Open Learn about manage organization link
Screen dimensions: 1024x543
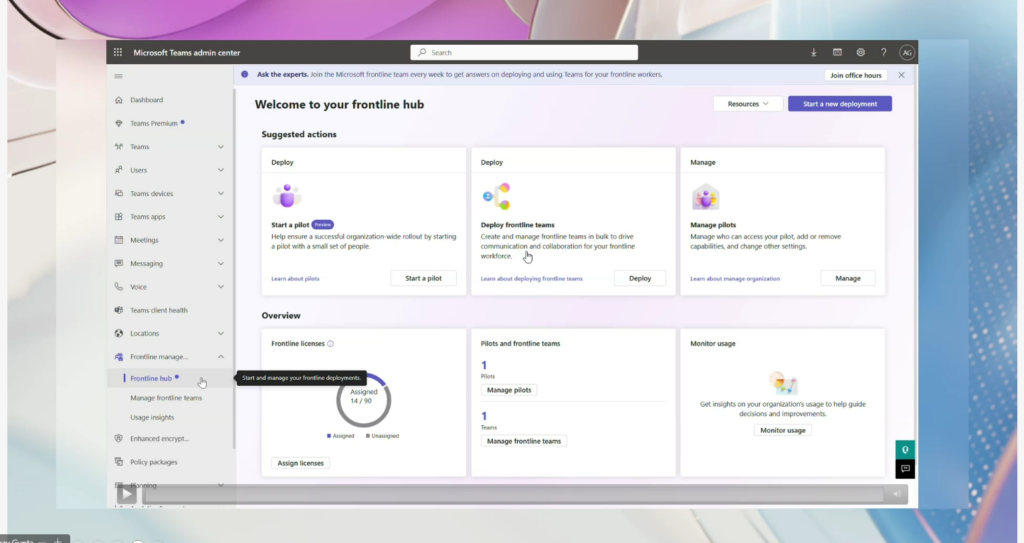735,279
